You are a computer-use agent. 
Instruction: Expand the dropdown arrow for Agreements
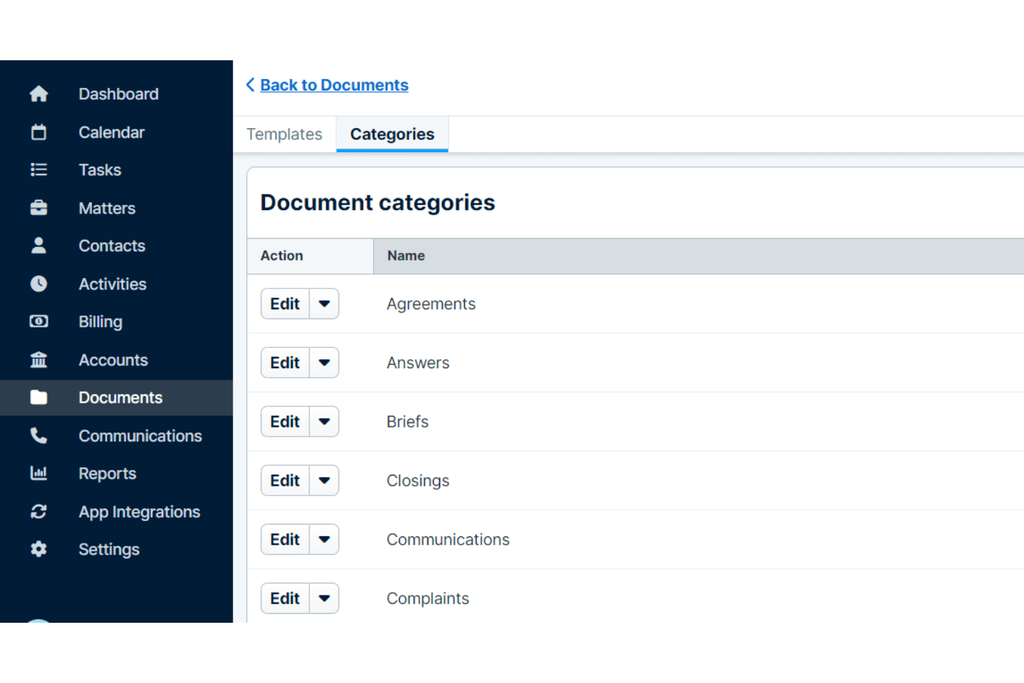coord(324,304)
